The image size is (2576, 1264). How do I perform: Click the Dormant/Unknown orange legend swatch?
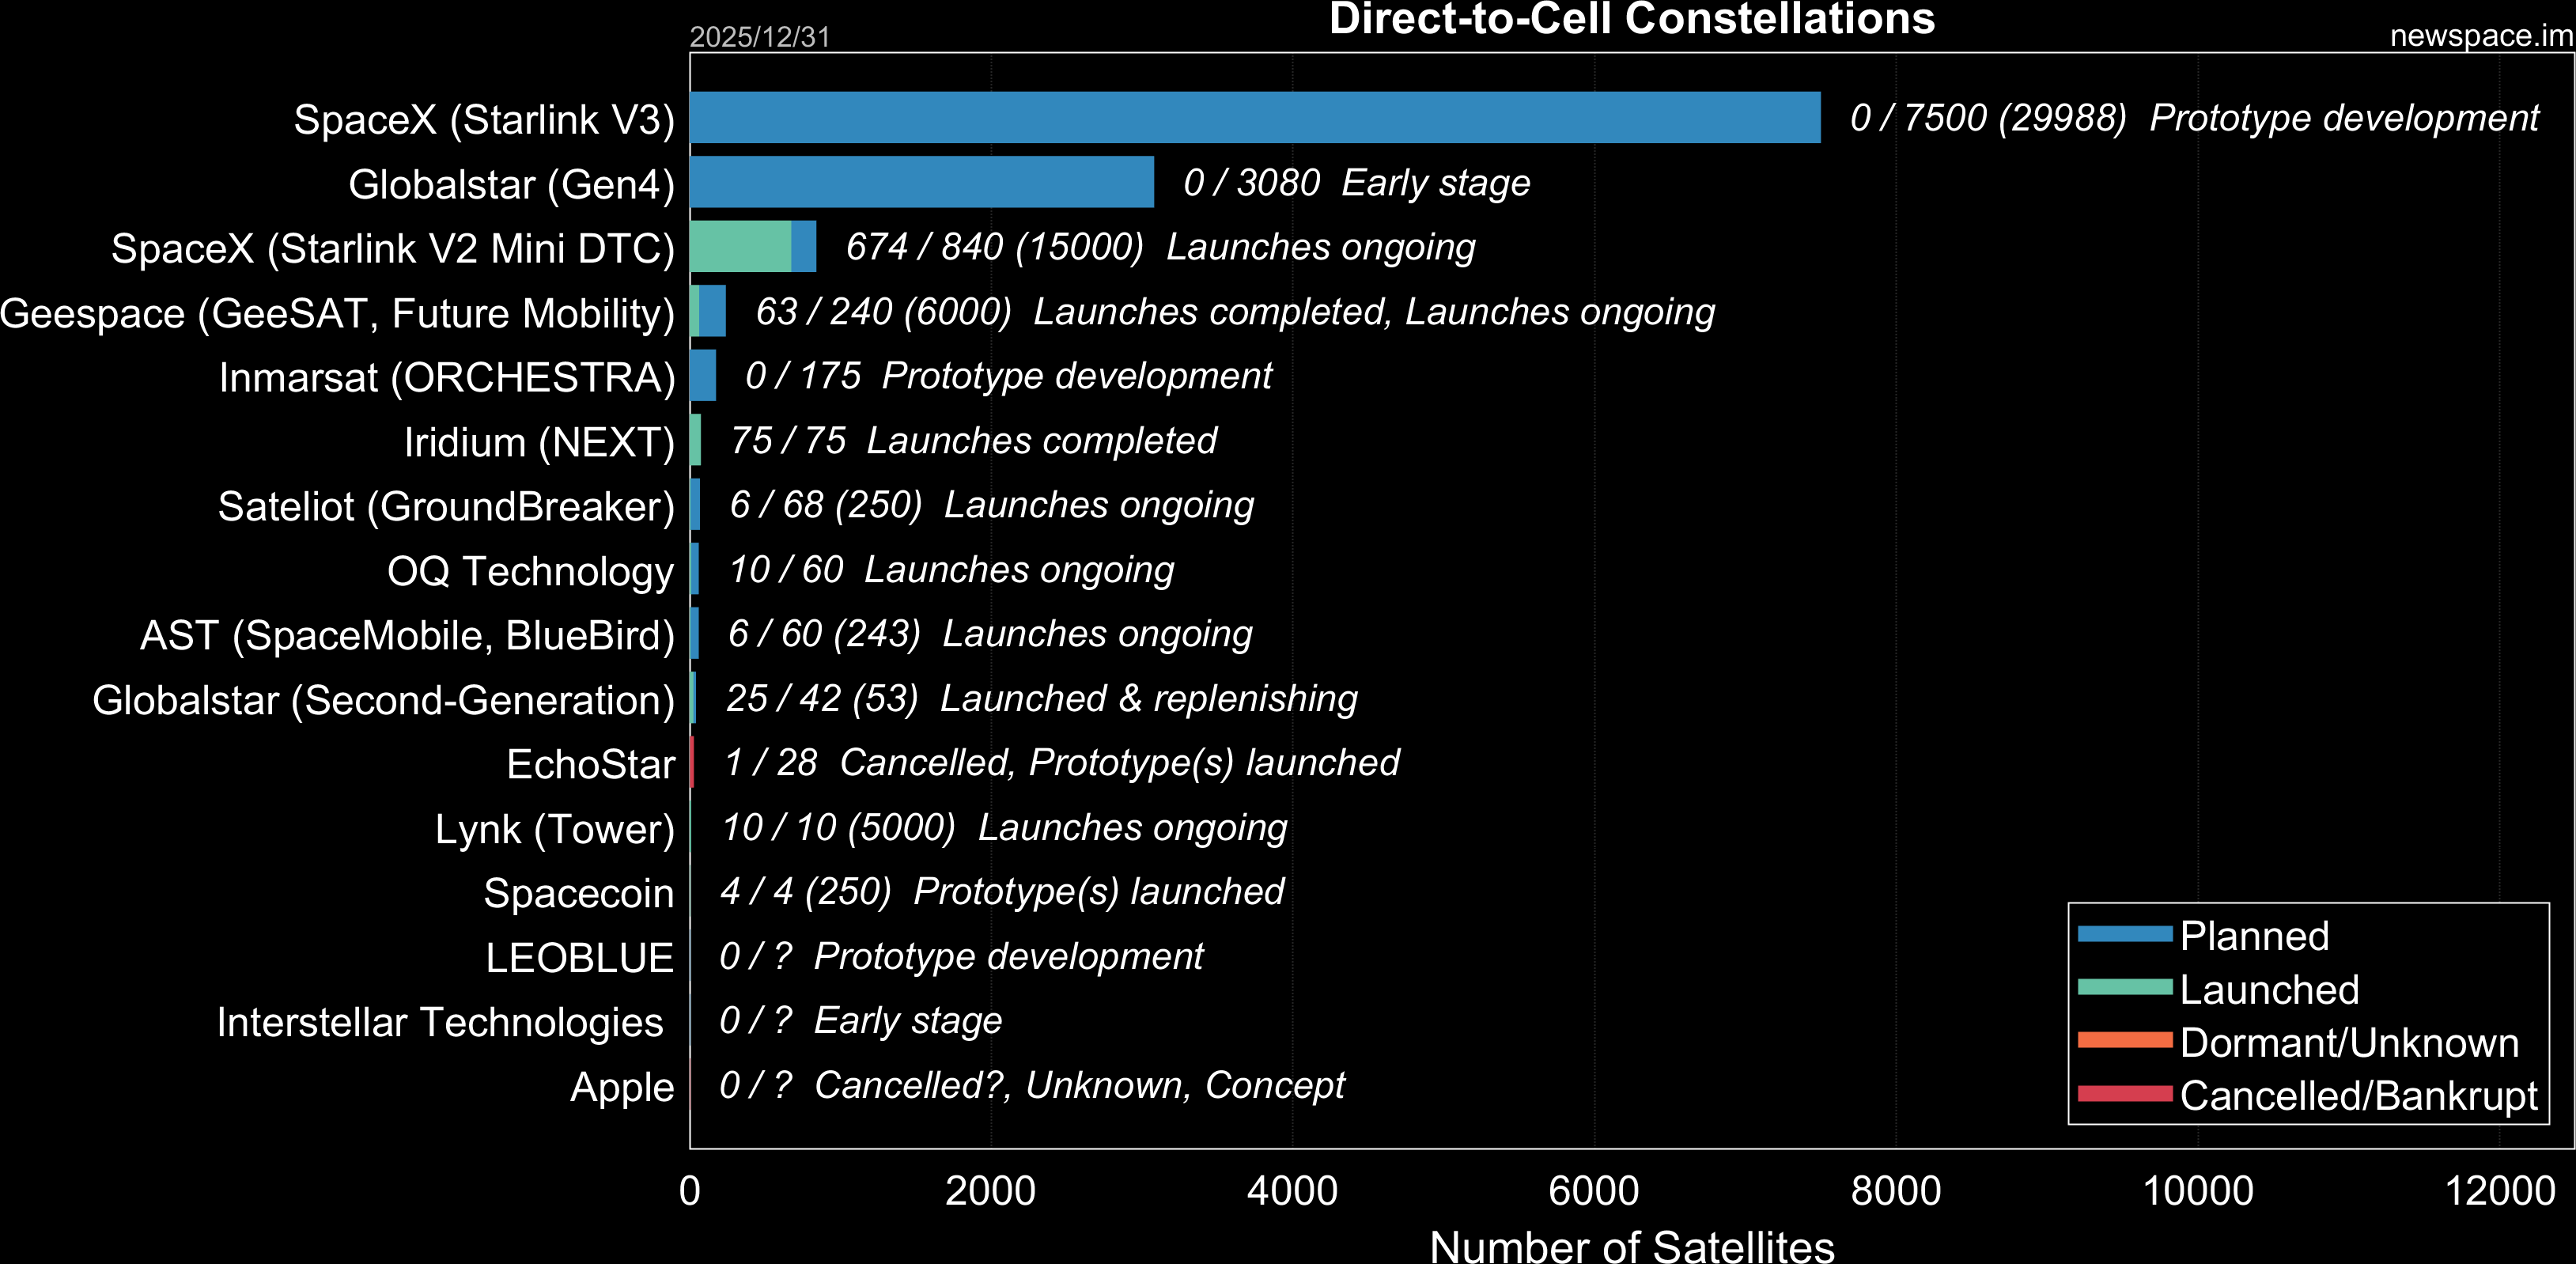2124,1040
